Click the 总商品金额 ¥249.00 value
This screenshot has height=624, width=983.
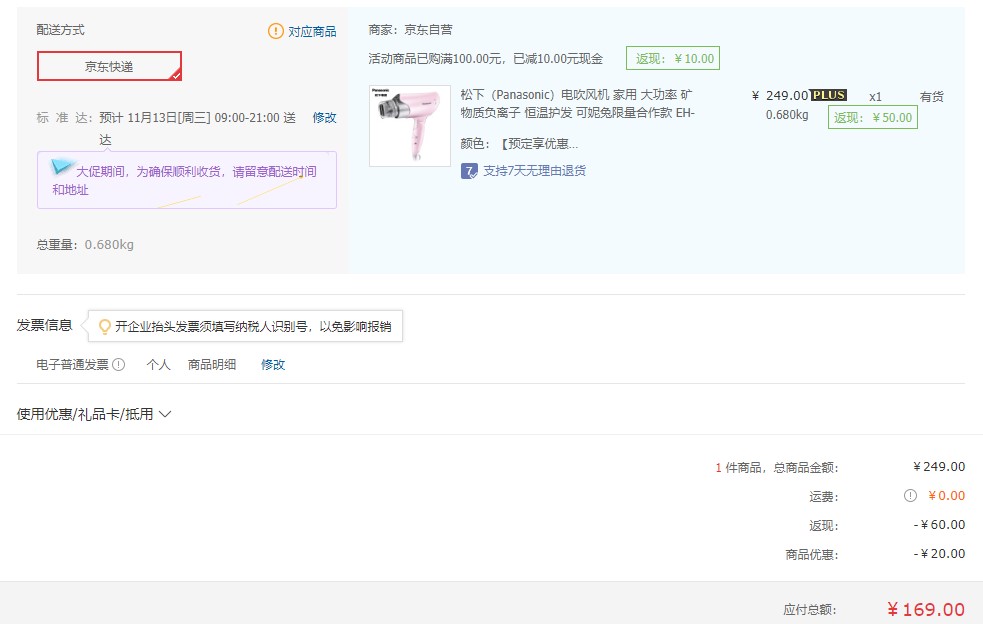click(939, 467)
